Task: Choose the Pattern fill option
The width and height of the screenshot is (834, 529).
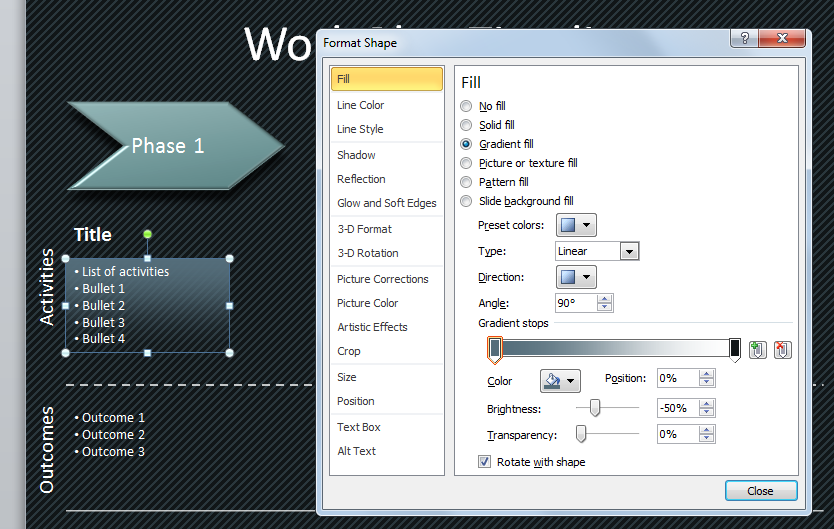Action: [466, 182]
